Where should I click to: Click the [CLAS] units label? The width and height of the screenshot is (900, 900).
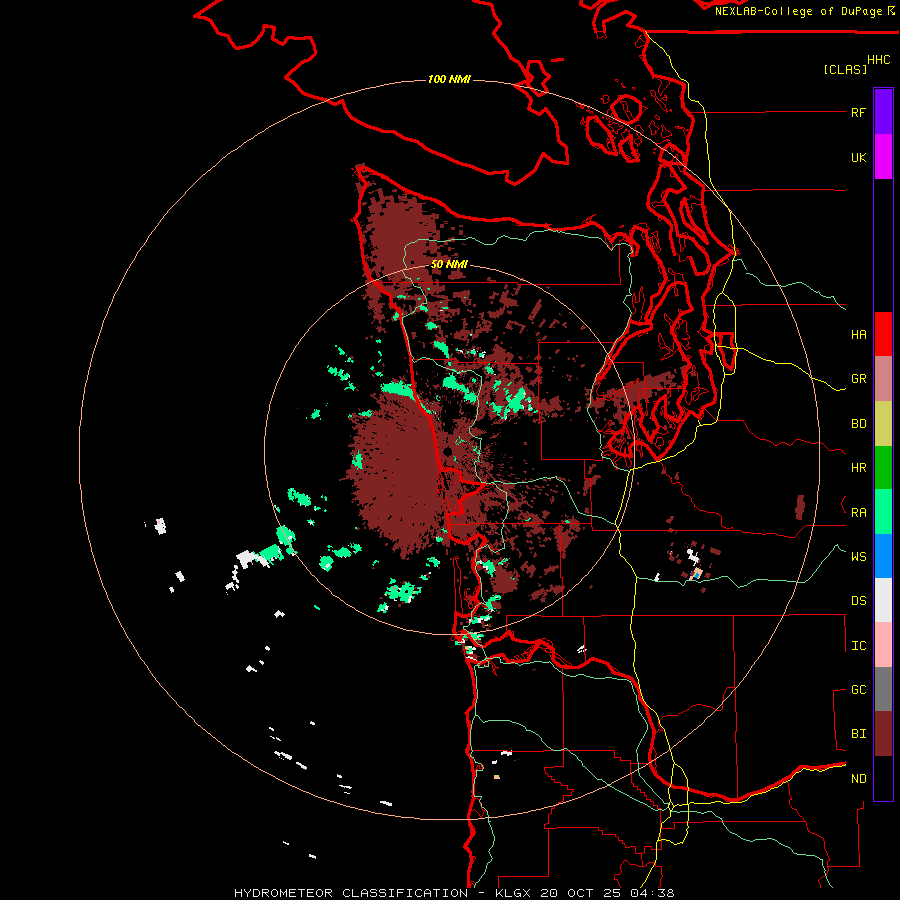[x=845, y=69]
